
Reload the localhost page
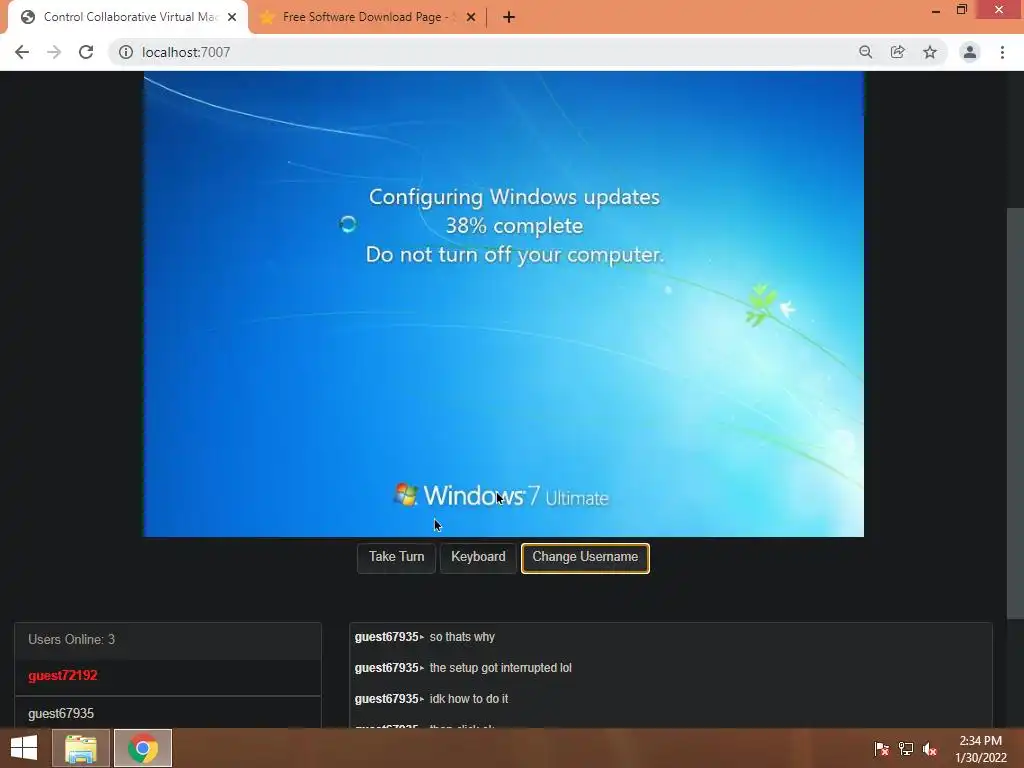86,52
